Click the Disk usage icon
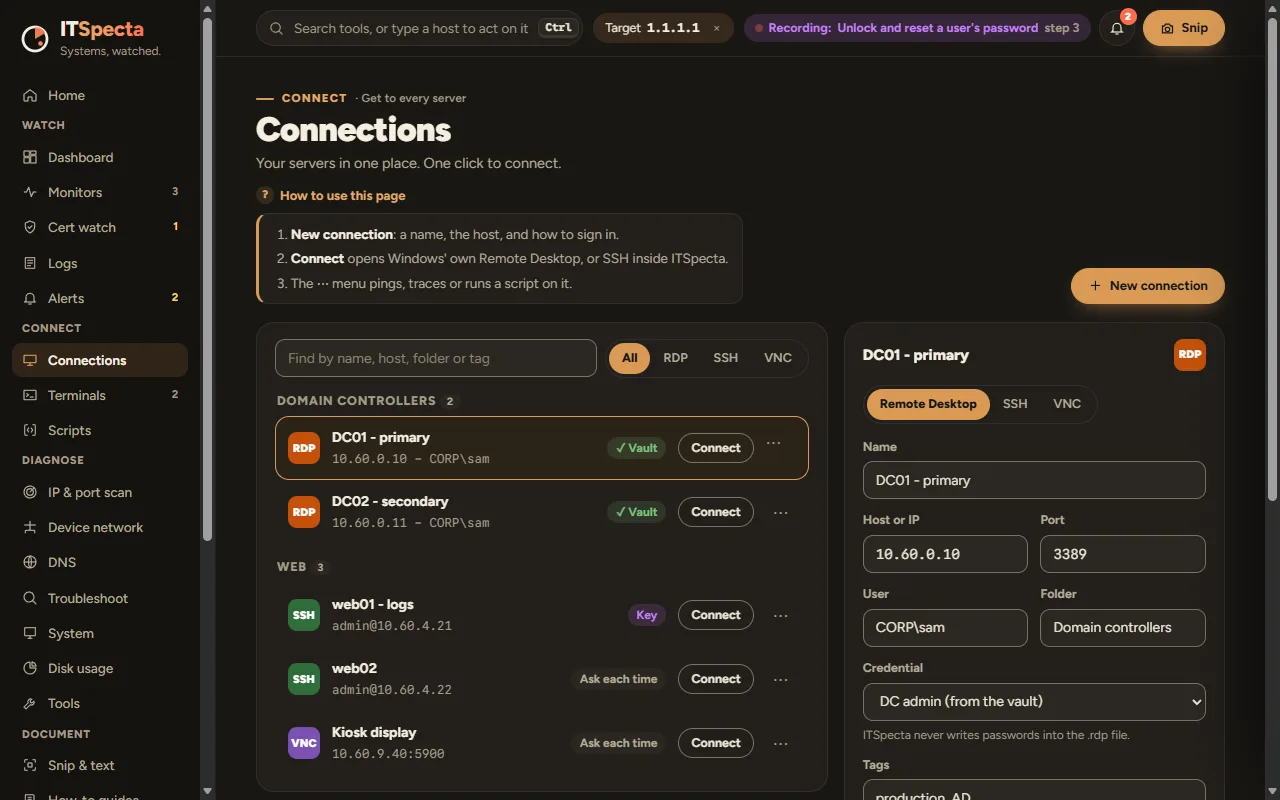Image resolution: width=1280 pixels, height=800 pixels. coord(30,669)
